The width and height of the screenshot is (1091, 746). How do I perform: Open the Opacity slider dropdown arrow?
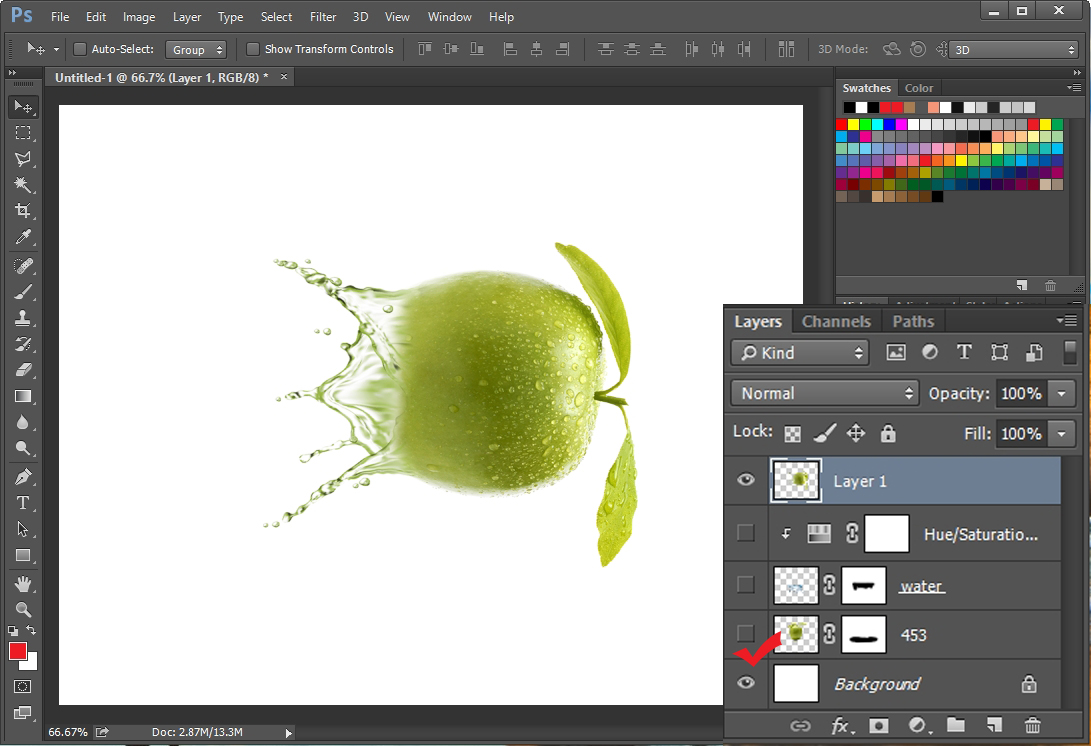pos(1062,393)
